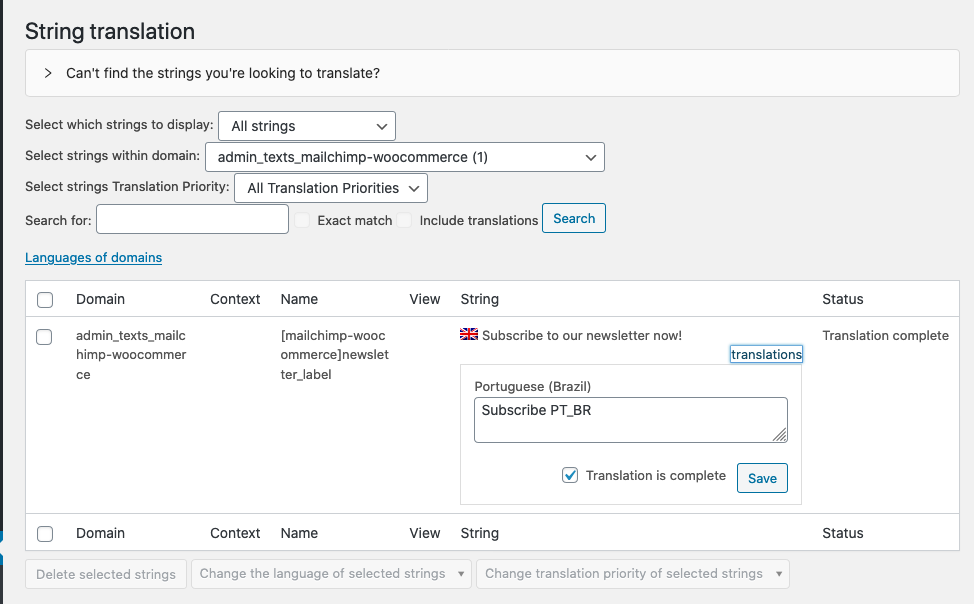Click the Portuguese (Brazil) translation text box
Screen dimensions: 974x604
(x=630, y=419)
